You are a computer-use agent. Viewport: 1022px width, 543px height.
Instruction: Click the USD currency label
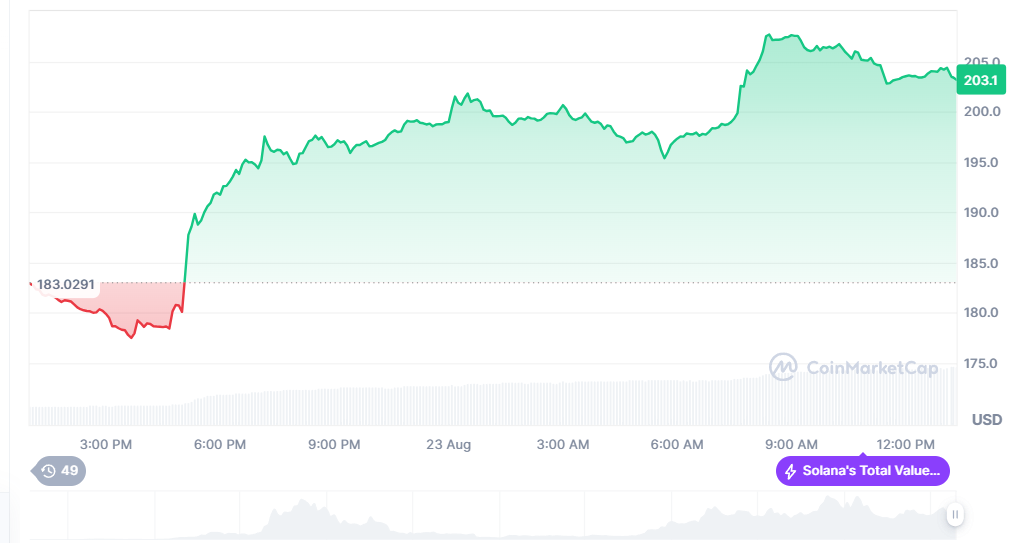(986, 420)
